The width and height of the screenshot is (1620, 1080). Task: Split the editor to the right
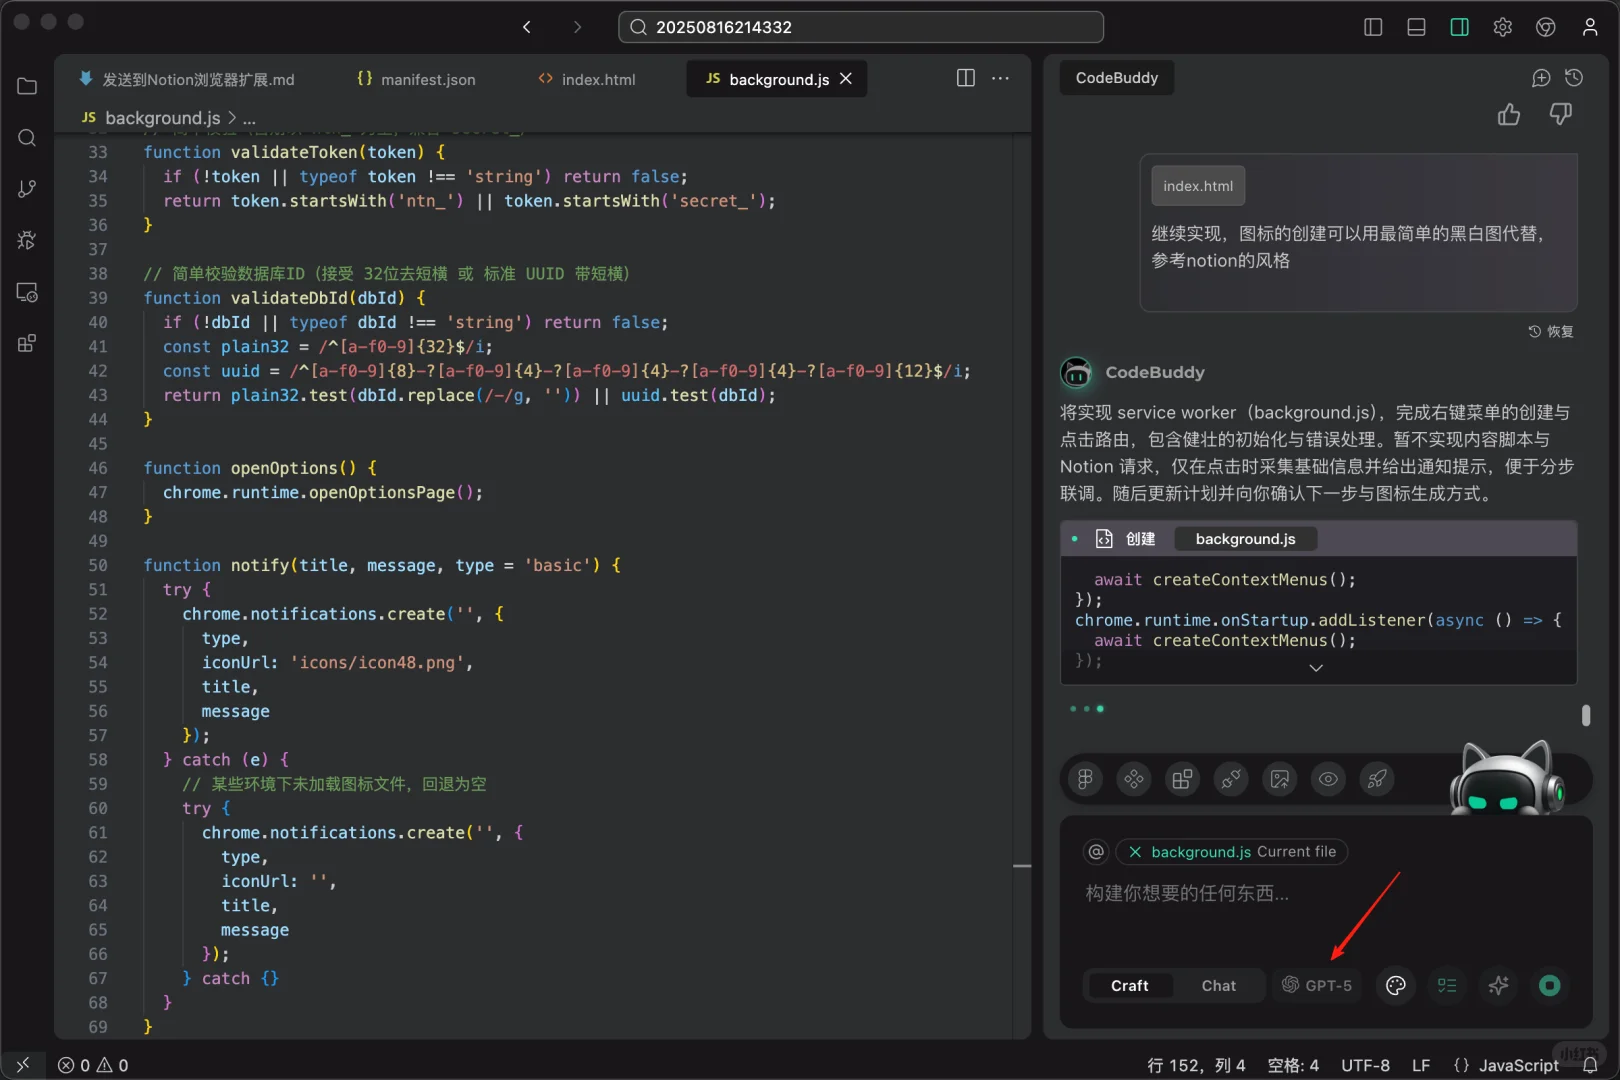coord(966,78)
